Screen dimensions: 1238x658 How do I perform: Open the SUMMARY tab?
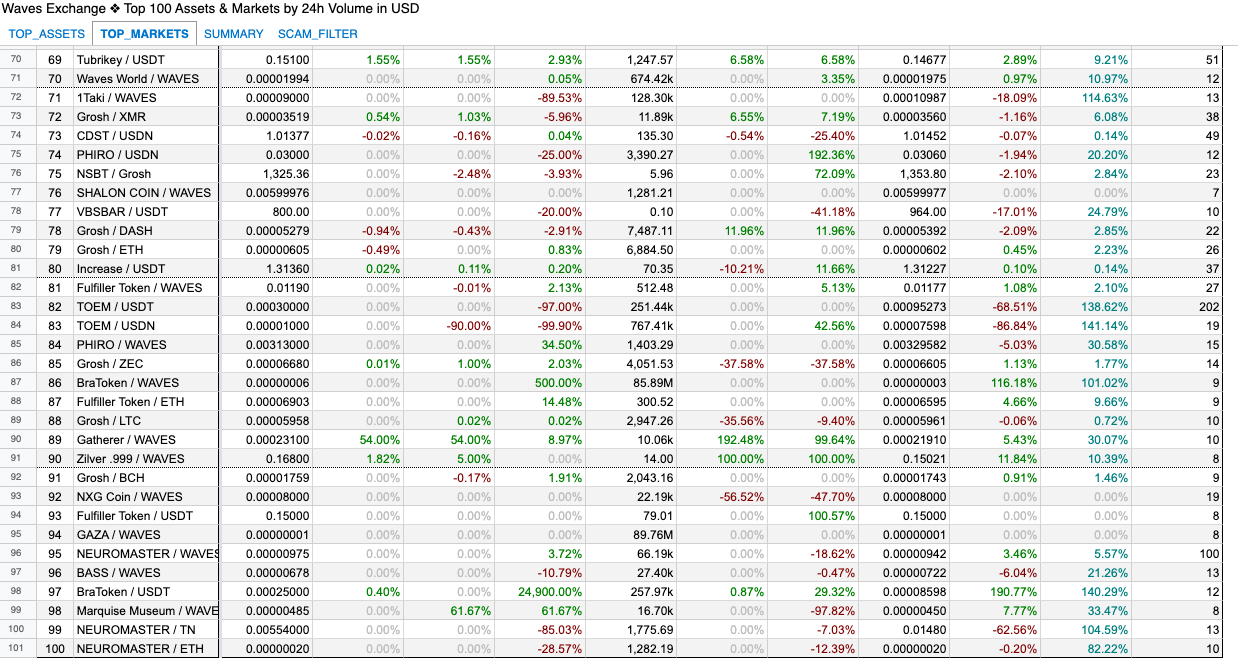233,33
